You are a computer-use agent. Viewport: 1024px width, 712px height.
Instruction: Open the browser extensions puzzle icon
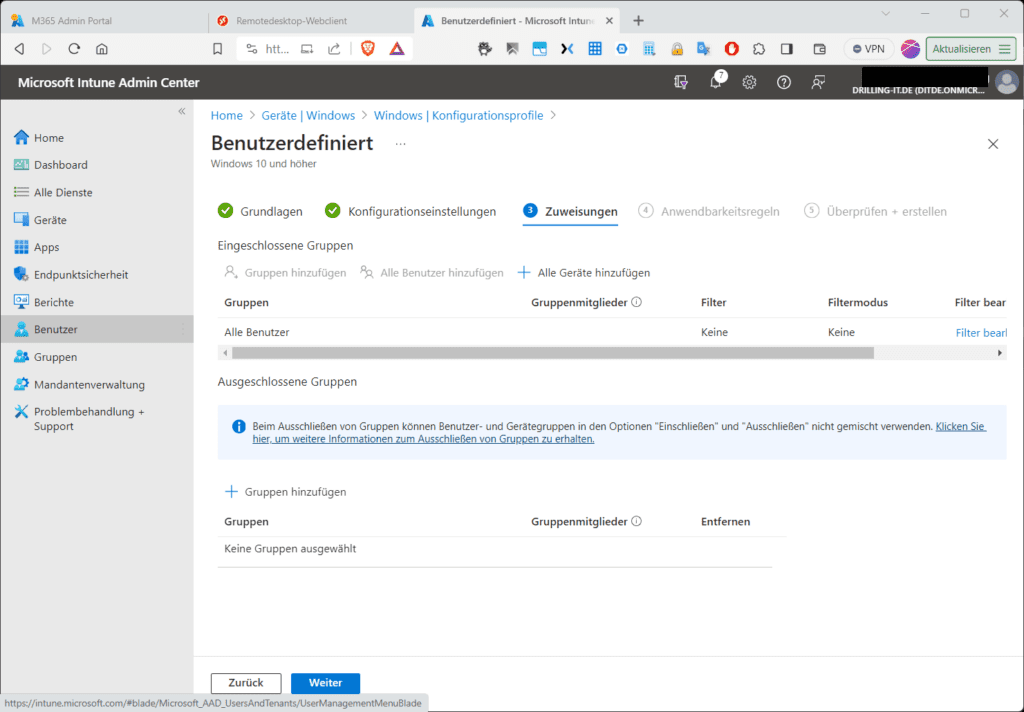tap(758, 49)
